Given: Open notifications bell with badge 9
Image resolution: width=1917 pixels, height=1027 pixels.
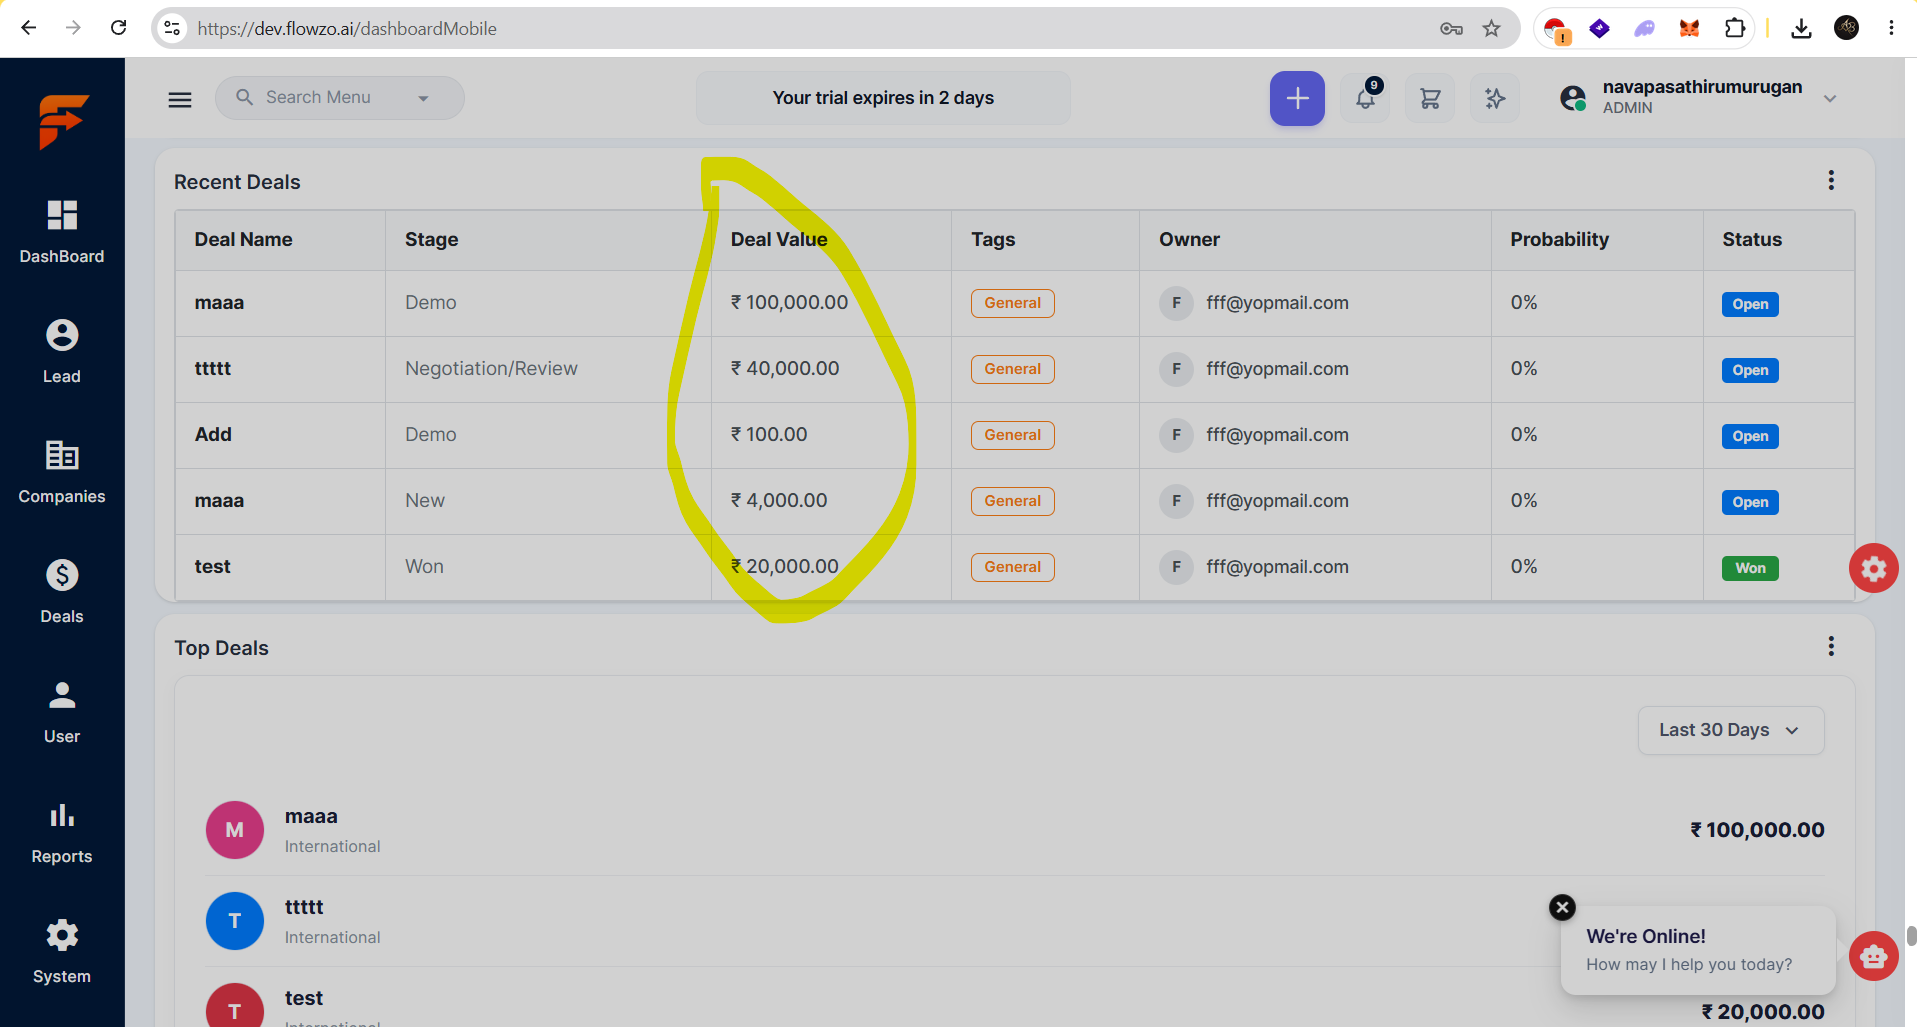Looking at the screenshot, I should pyautogui.click(x=1366, y=97).
